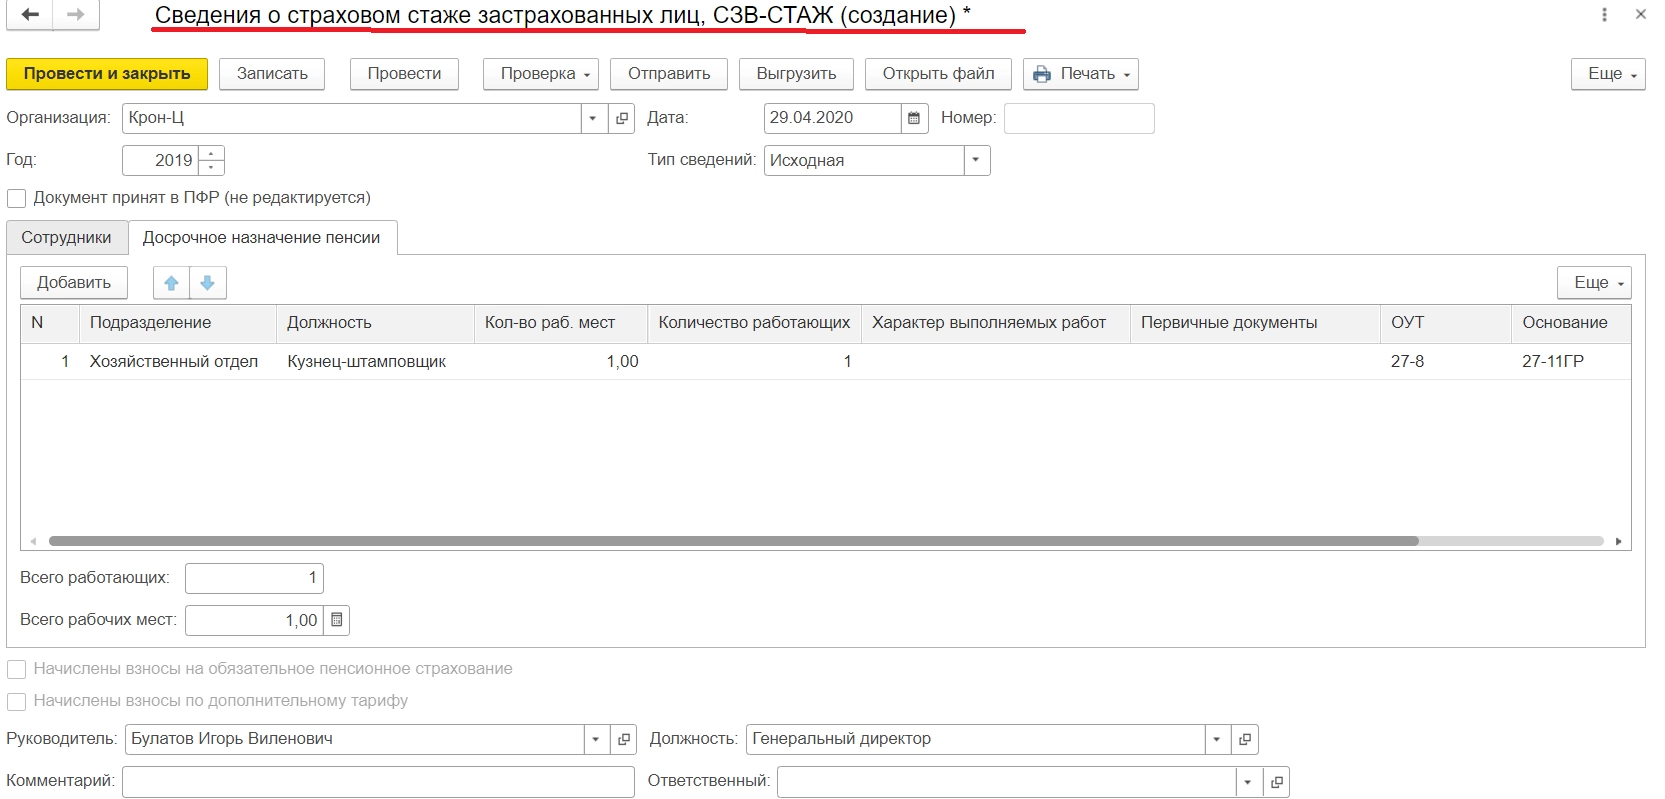This screenshot has width=1665, height=799.
Task: Open the three-dot window menu
Action: (1604, 15)
